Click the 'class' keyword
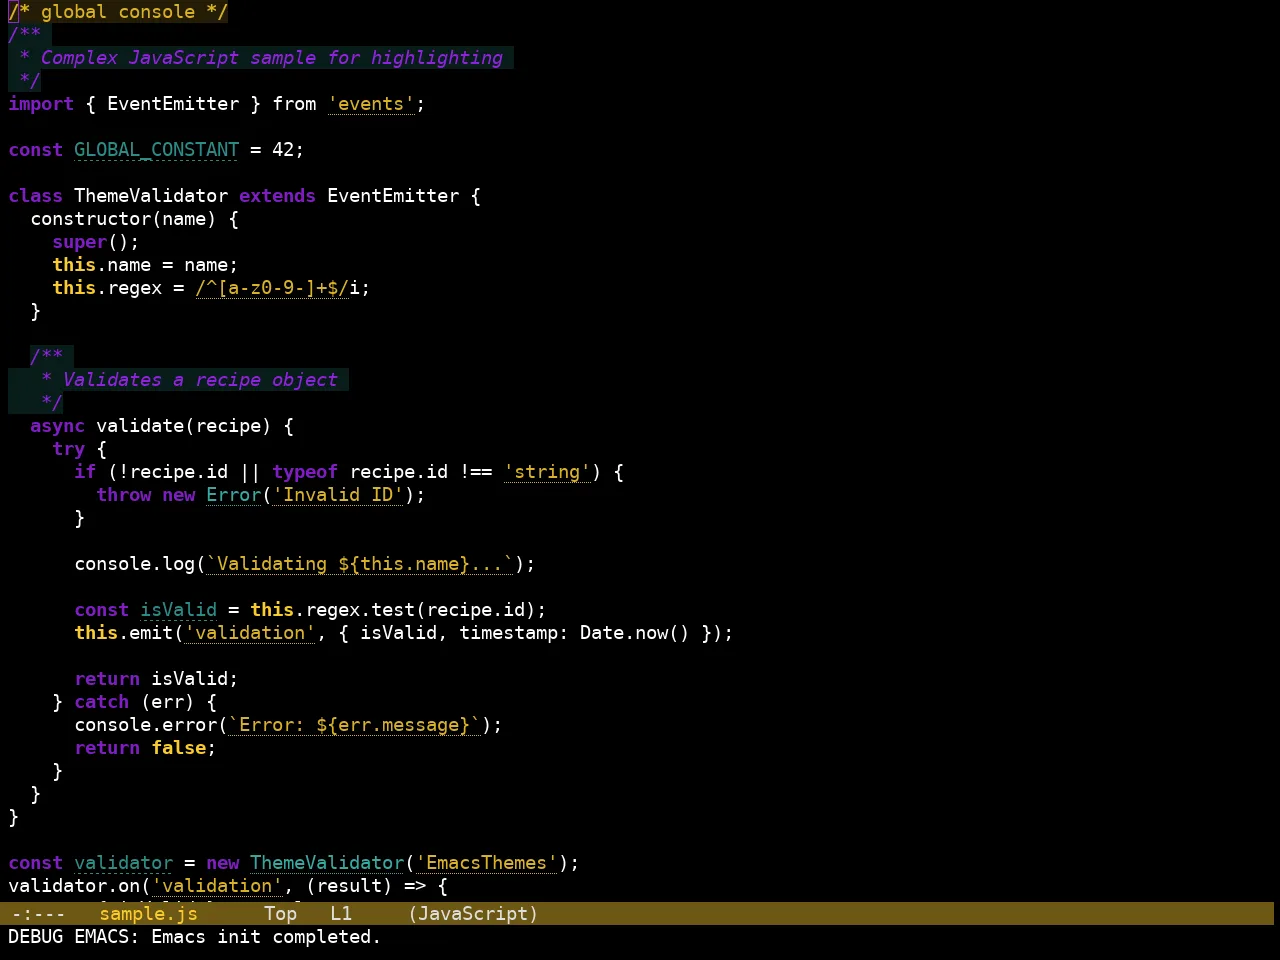 coord(35,196)
